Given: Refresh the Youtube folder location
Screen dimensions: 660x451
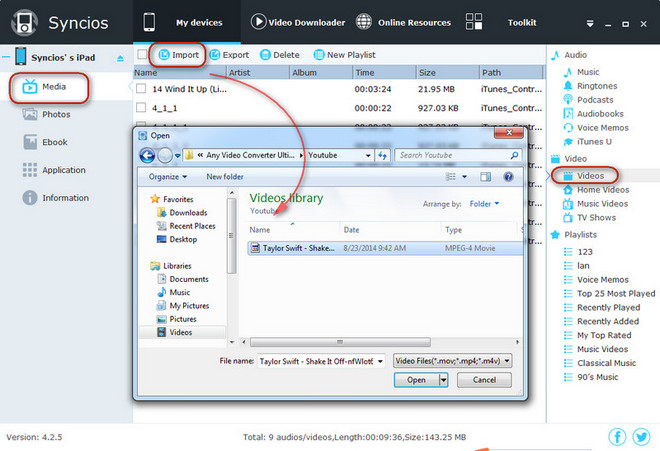Looking at the screenshot, I should tap(382, 155).
